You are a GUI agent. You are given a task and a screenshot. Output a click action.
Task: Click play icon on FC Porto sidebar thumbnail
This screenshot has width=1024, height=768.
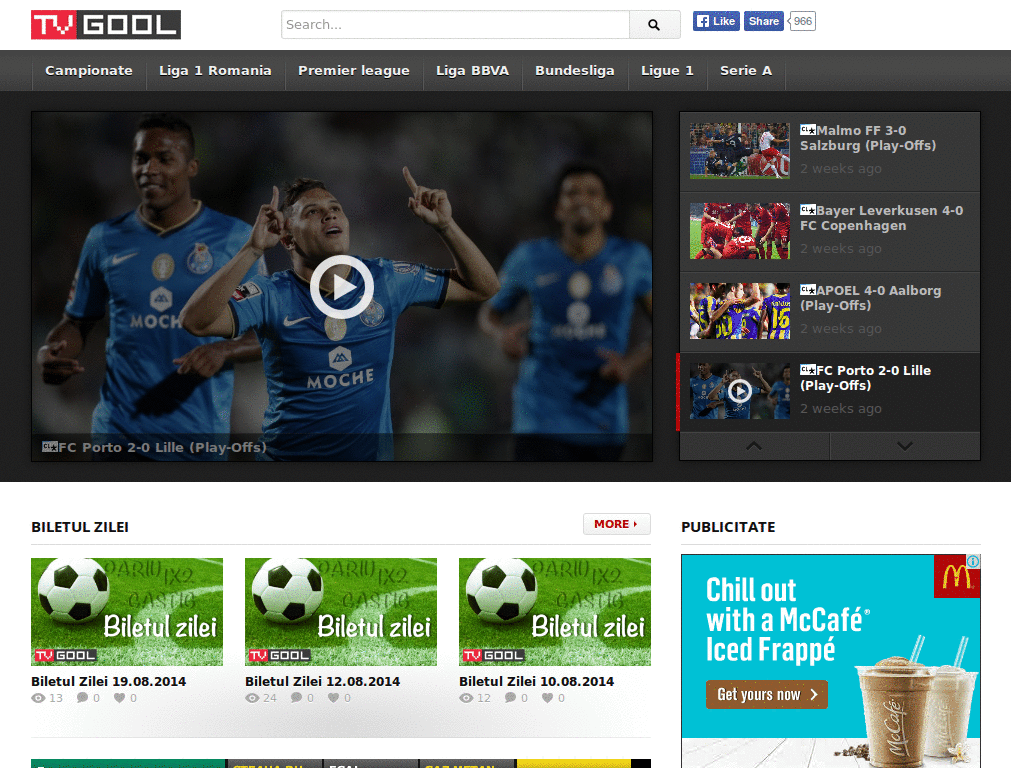point(739,391)
